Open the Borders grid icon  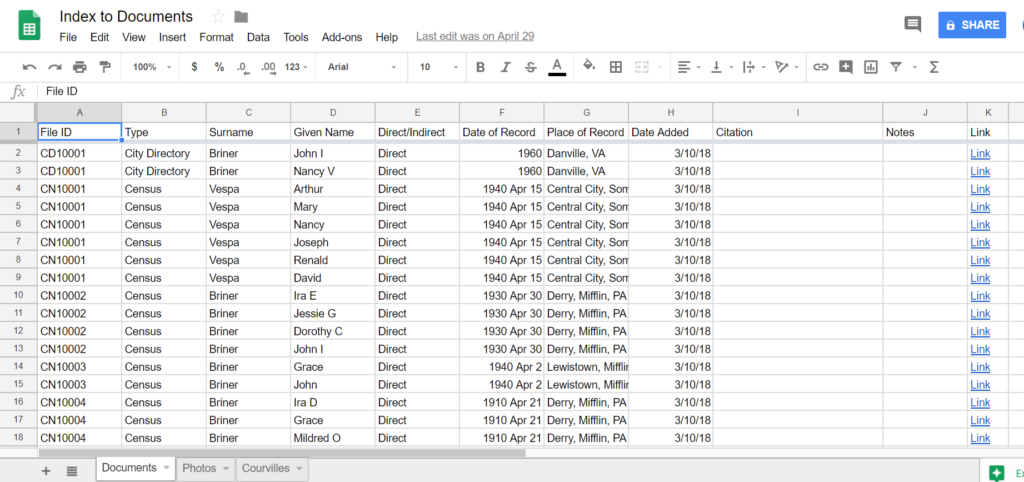click(x=615, y=67)
